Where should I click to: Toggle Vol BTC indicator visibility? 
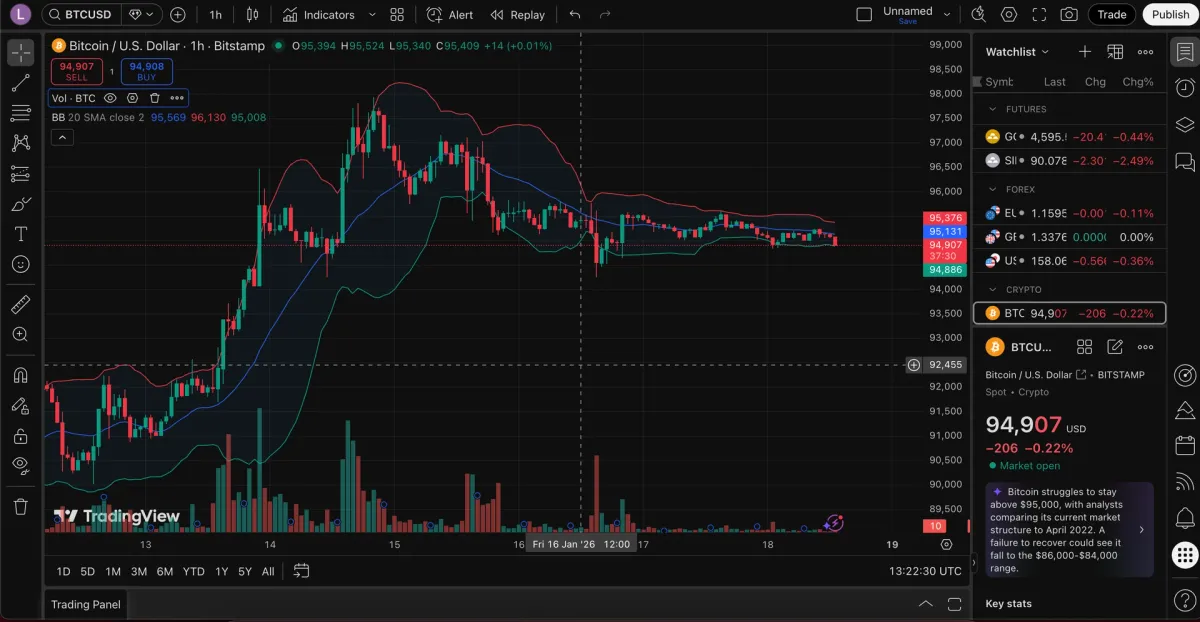point(111,98)
